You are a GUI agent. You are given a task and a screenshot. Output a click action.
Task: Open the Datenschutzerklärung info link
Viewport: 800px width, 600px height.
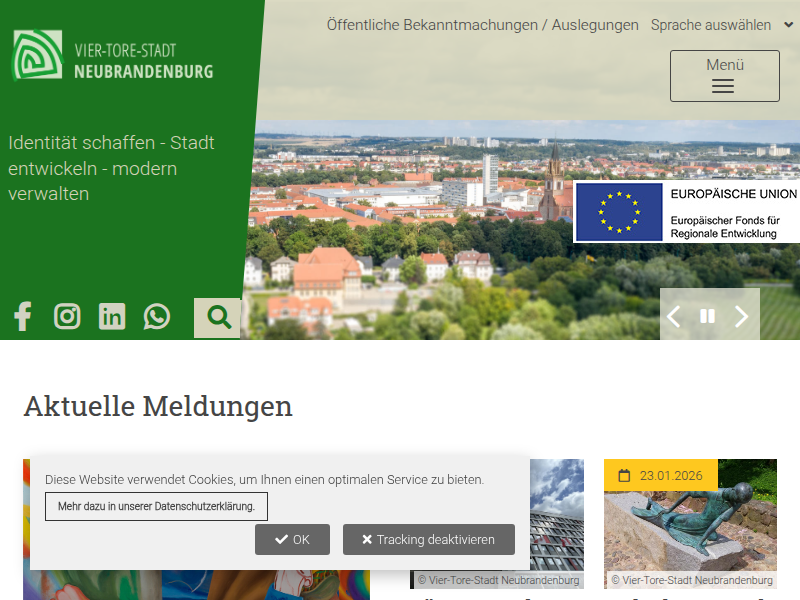156,506
